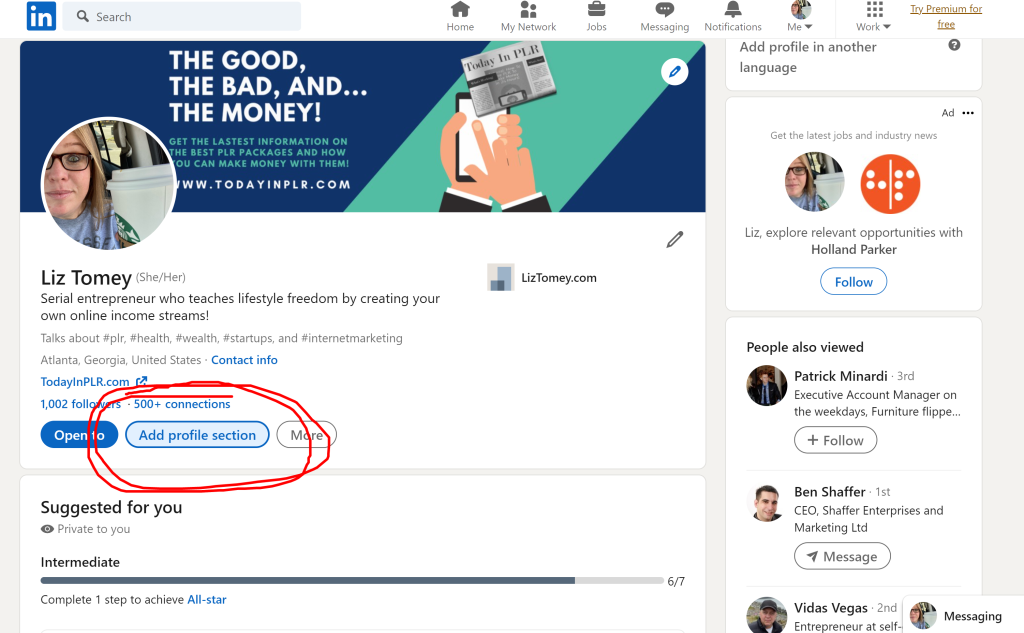The height and width of the screenshot is (633, 1024).
Task: Click the ad's Liz profile thumbnail
Action: [814, 182]
